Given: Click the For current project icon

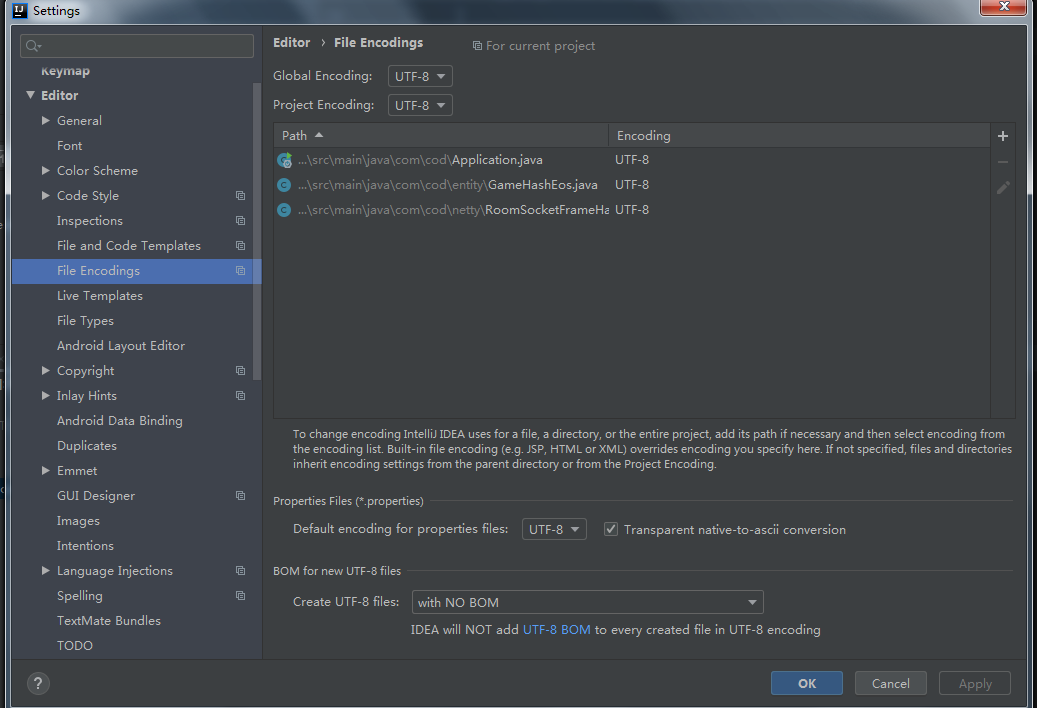Looking at the screenshot, I should [x=477, y=46].
